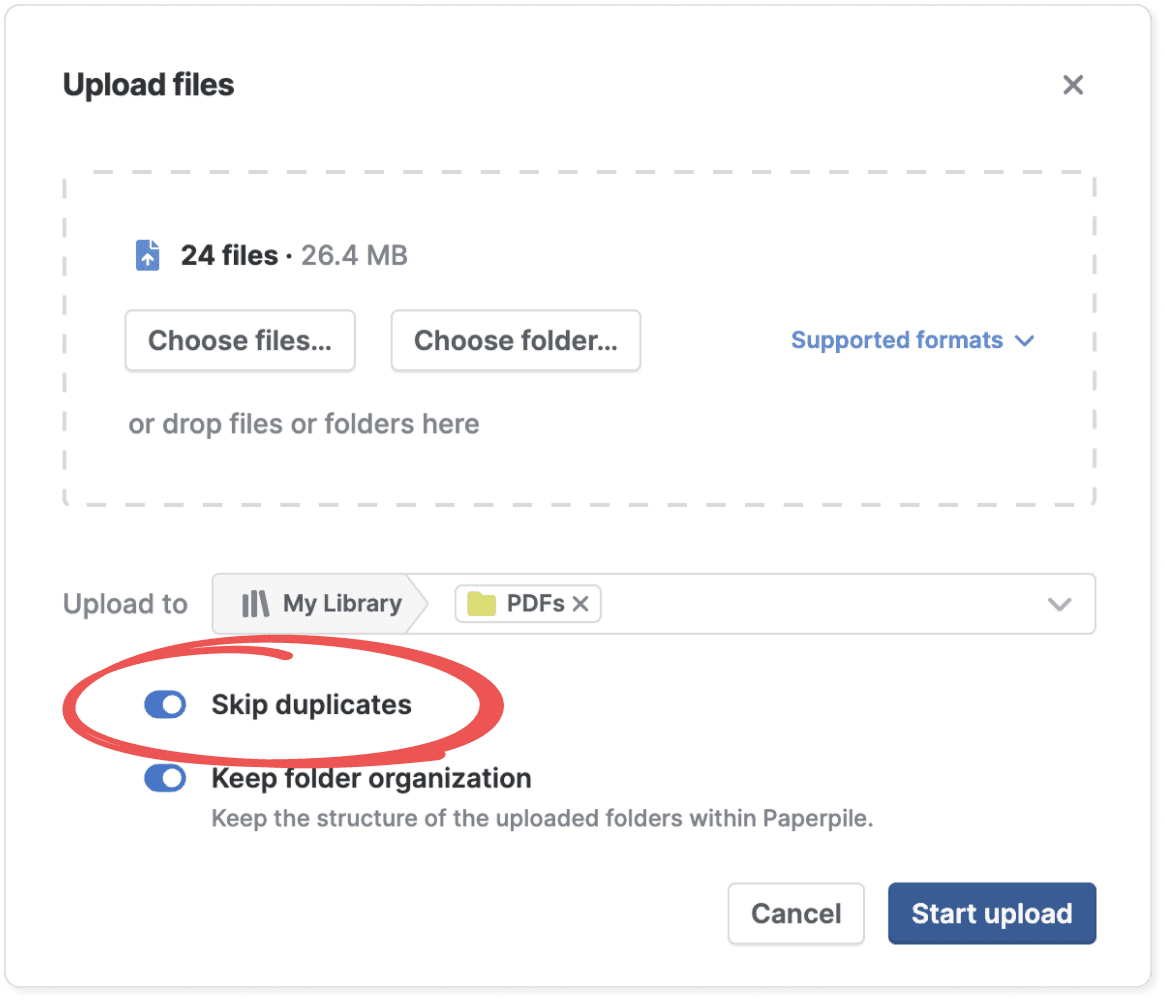Viewport: 1164px width, 1000px height.
Task: Open the Supported formats link
Action: click(896, 341)
